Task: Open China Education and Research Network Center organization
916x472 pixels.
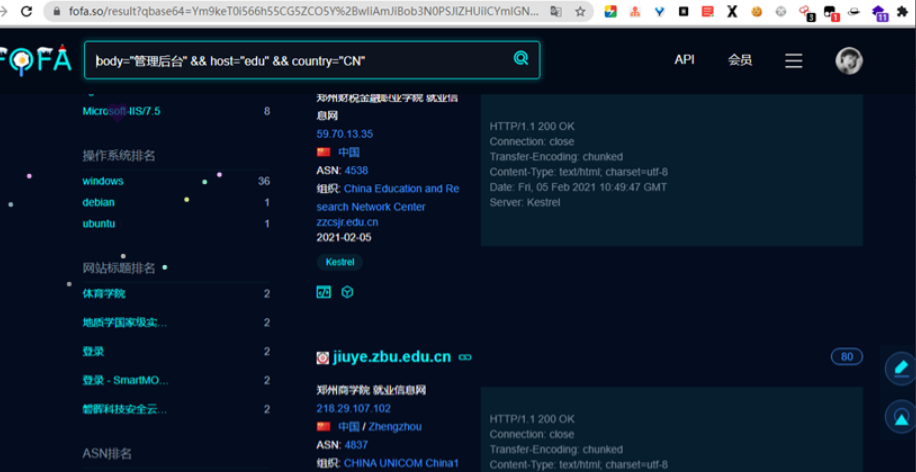Action: tap(388, 197)
